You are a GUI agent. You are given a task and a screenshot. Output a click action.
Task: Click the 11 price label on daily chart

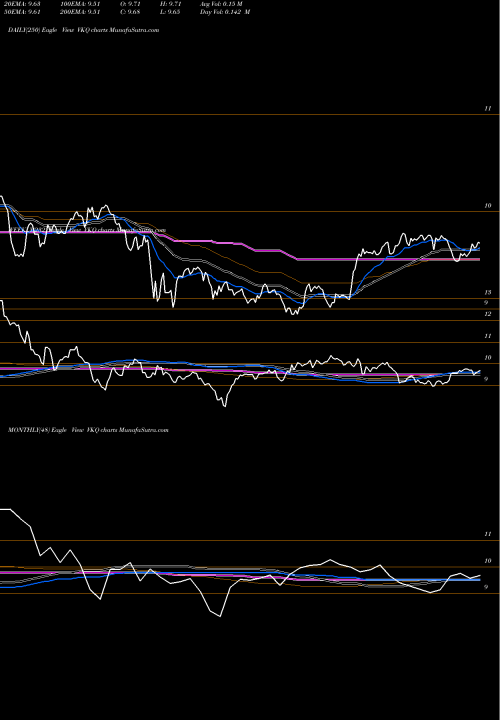click(488, 108)
